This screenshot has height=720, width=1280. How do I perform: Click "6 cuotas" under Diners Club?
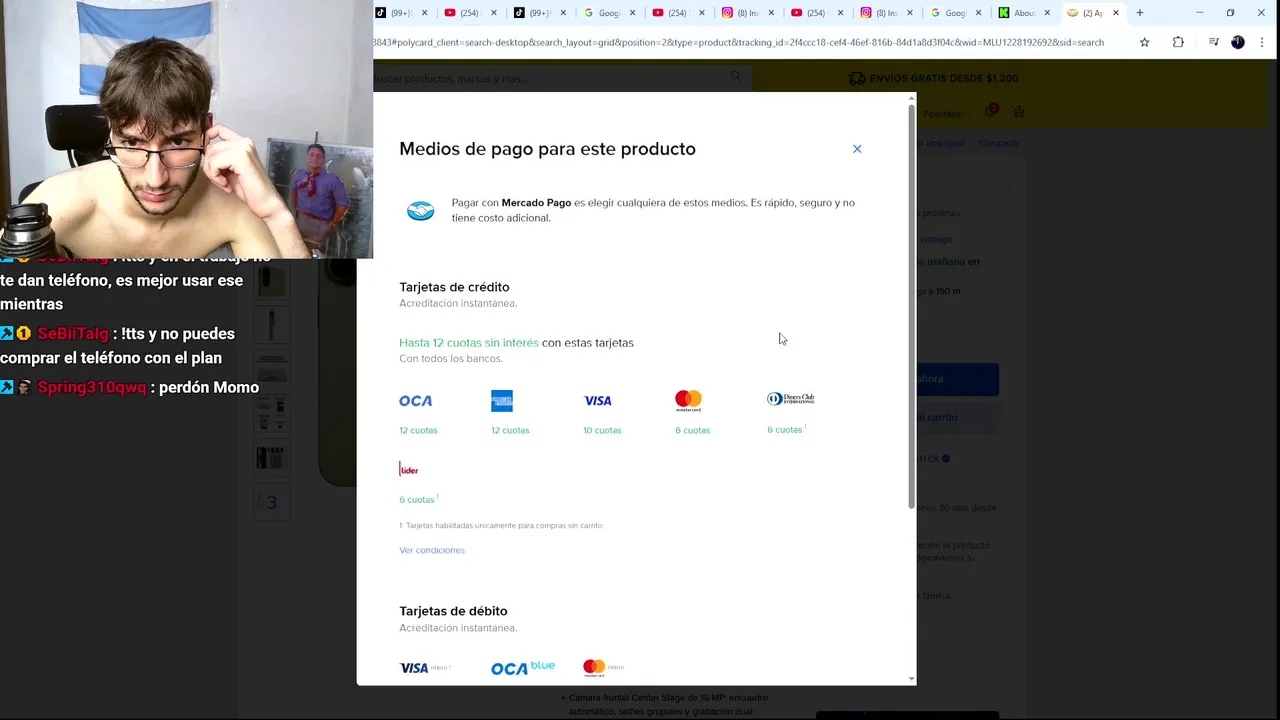[x=785, y=430]
